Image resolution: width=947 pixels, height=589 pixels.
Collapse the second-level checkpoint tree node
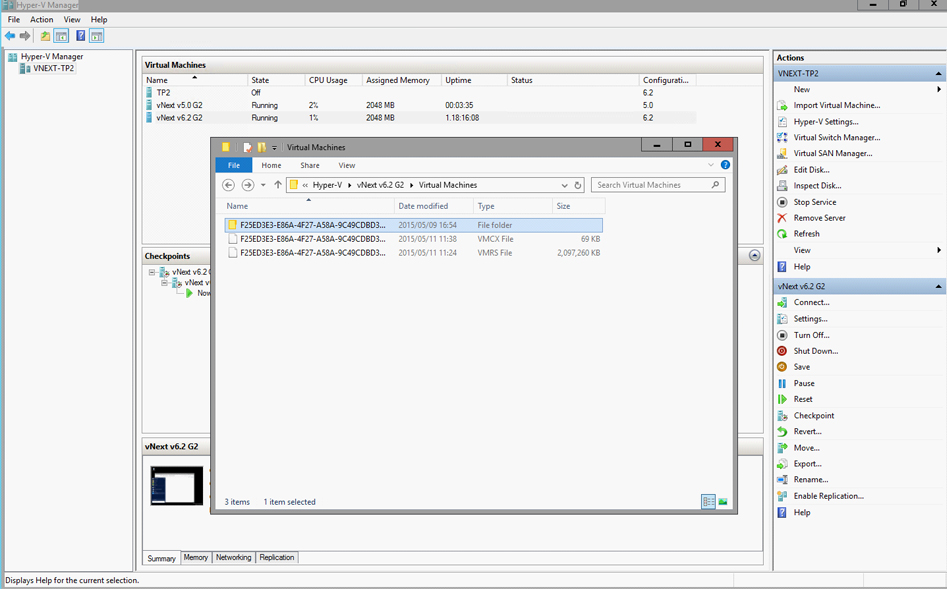pos(164,283)
